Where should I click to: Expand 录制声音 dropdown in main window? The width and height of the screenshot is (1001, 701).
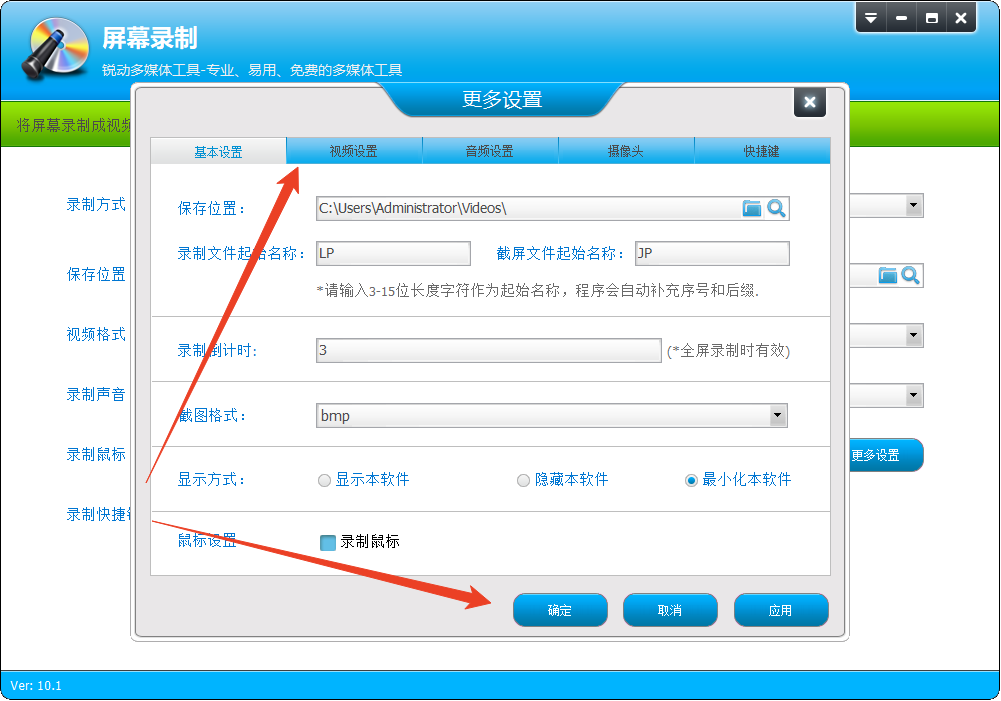(x=914, y=395)
